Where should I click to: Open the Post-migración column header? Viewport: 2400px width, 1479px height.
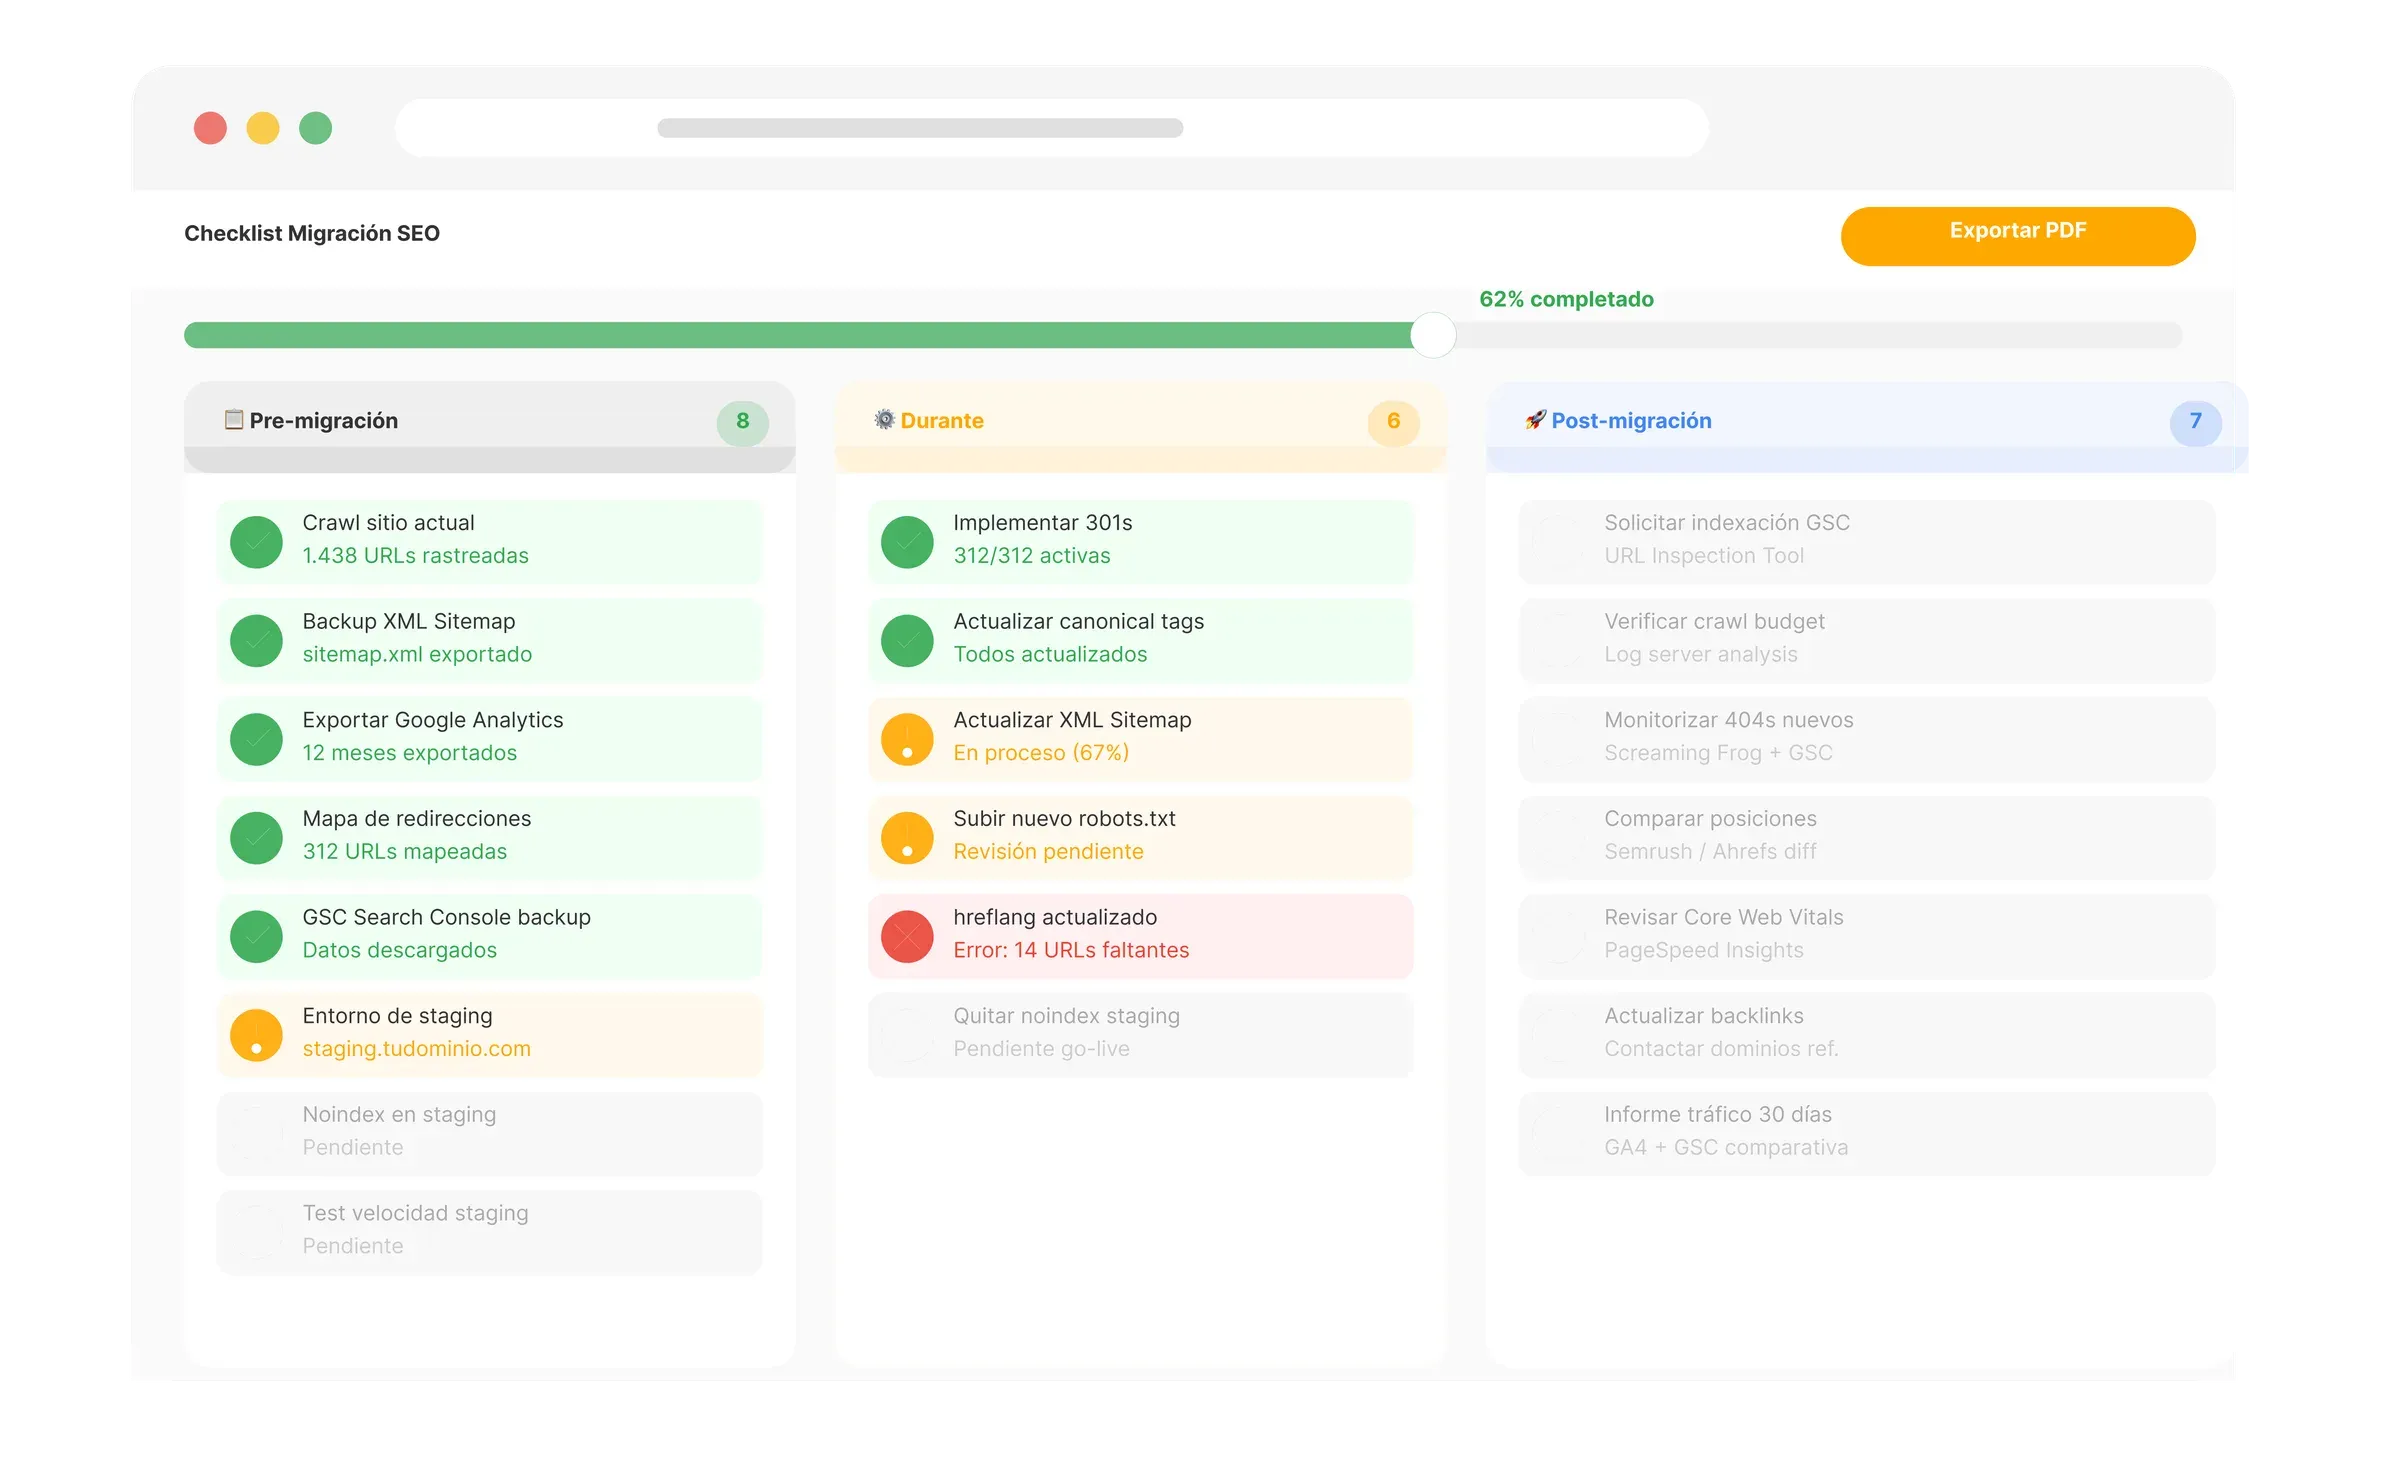click(1867, 426)
